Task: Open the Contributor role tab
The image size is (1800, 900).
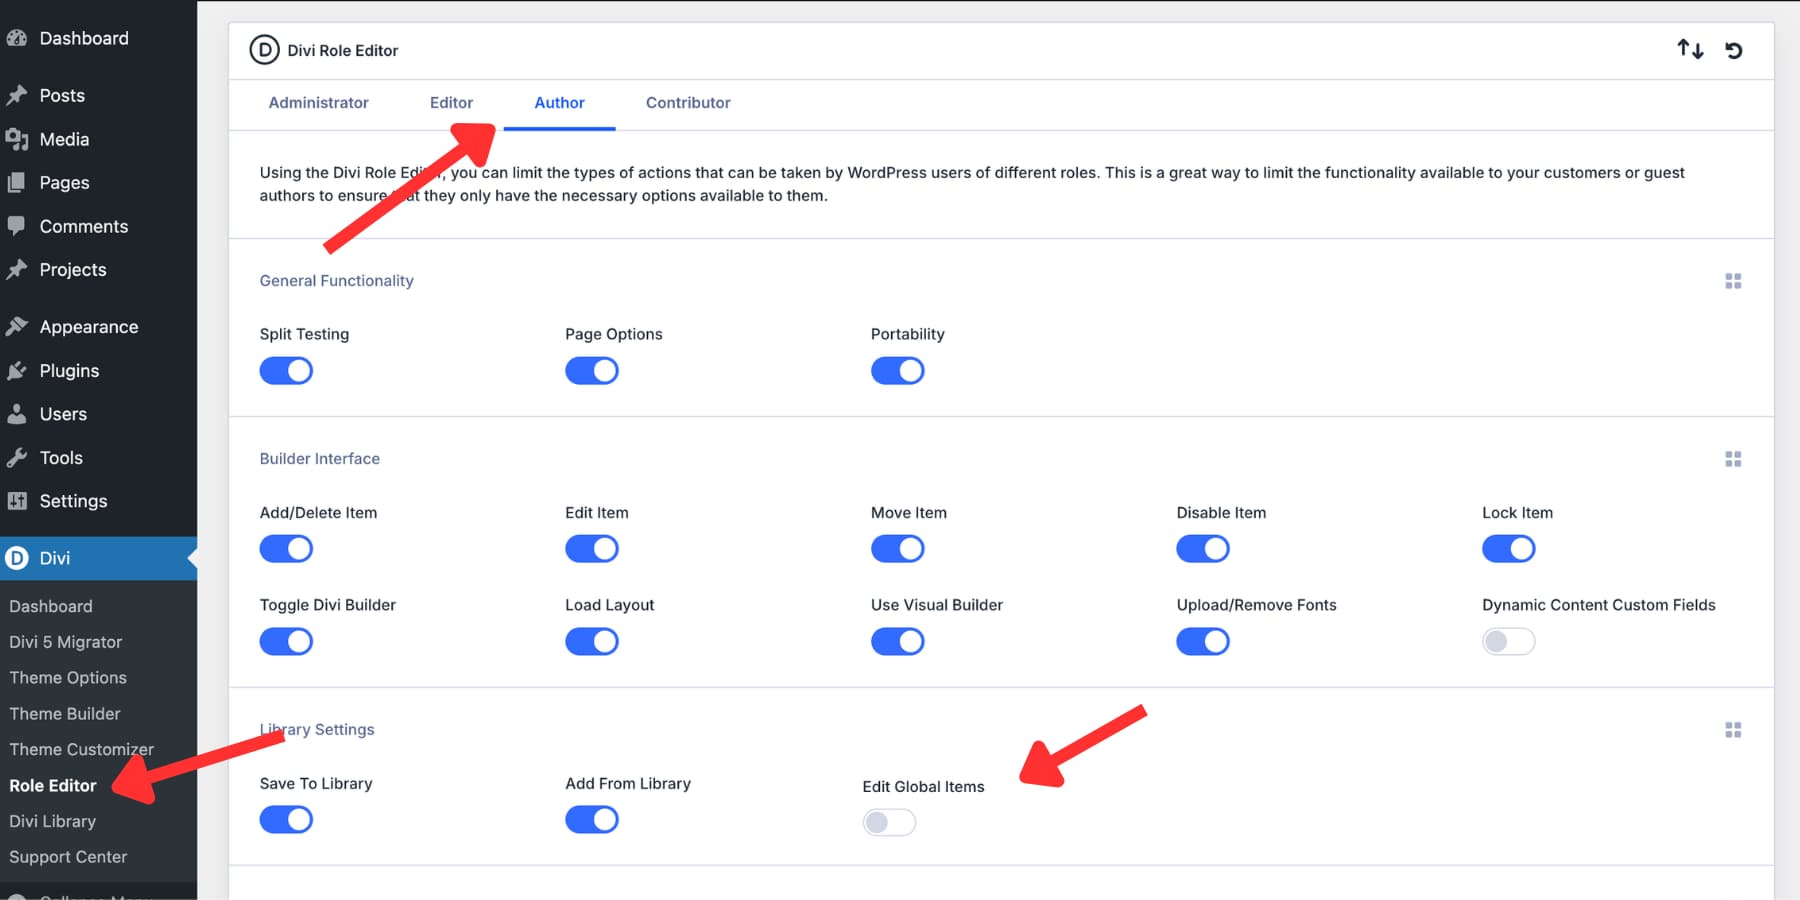Action: point(687,103)
